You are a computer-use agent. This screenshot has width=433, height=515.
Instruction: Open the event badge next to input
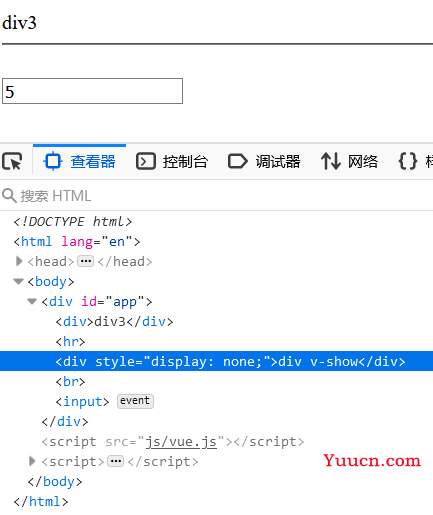tap(135, 401)
